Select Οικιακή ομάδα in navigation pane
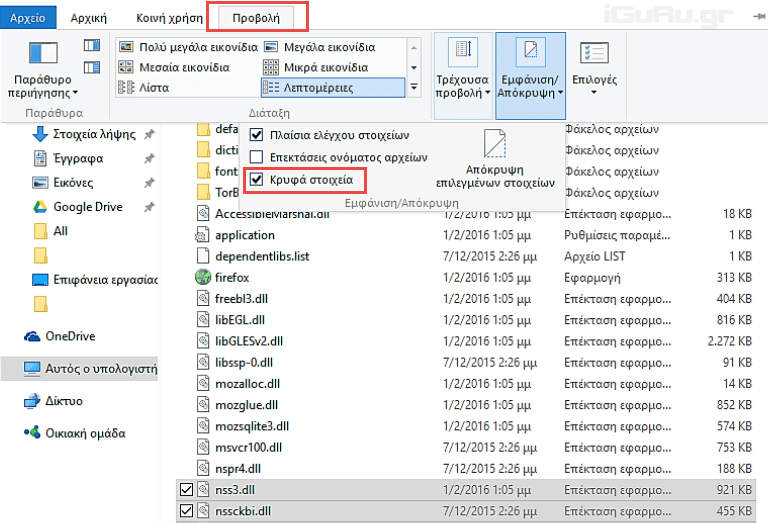 [x=74, y=433]
